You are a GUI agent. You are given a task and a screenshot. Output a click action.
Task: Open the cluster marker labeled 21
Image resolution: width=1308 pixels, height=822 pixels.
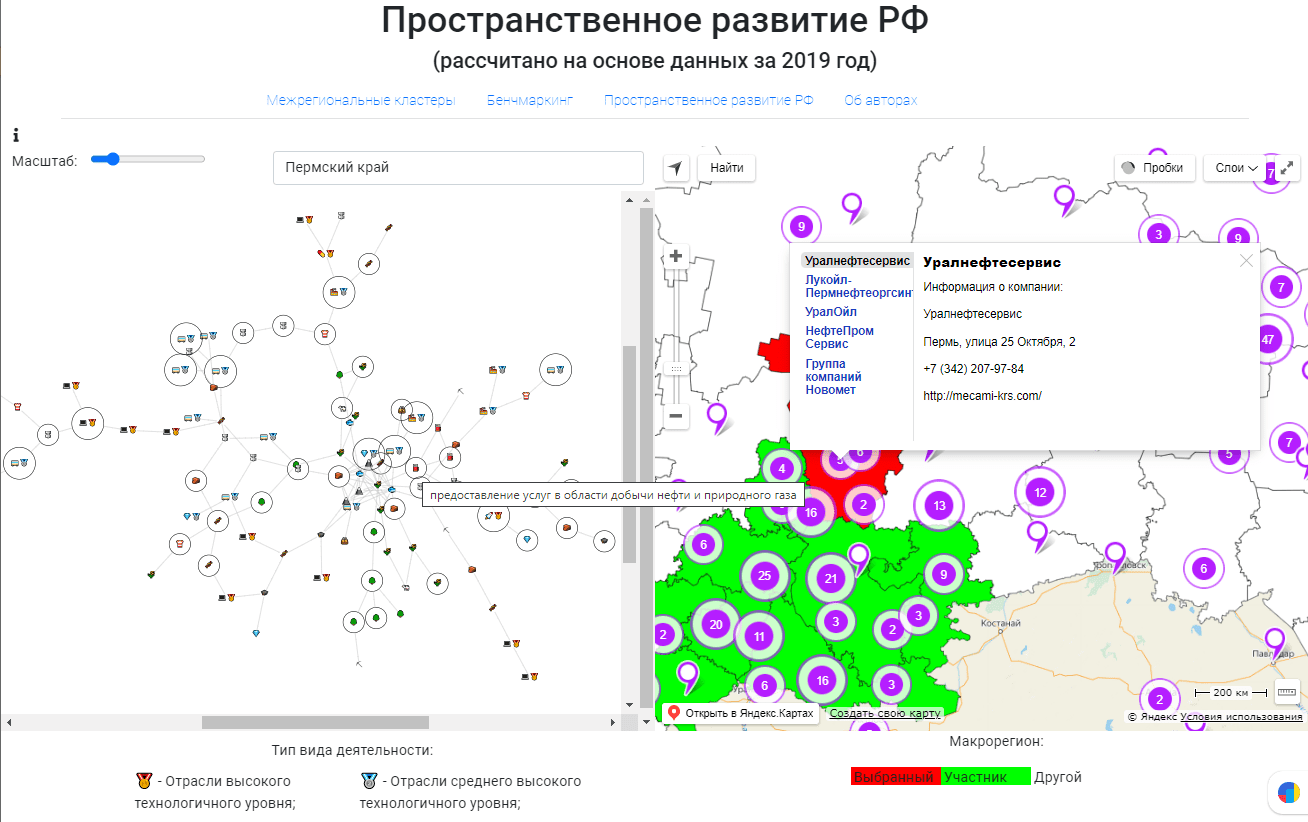point(830,578)
